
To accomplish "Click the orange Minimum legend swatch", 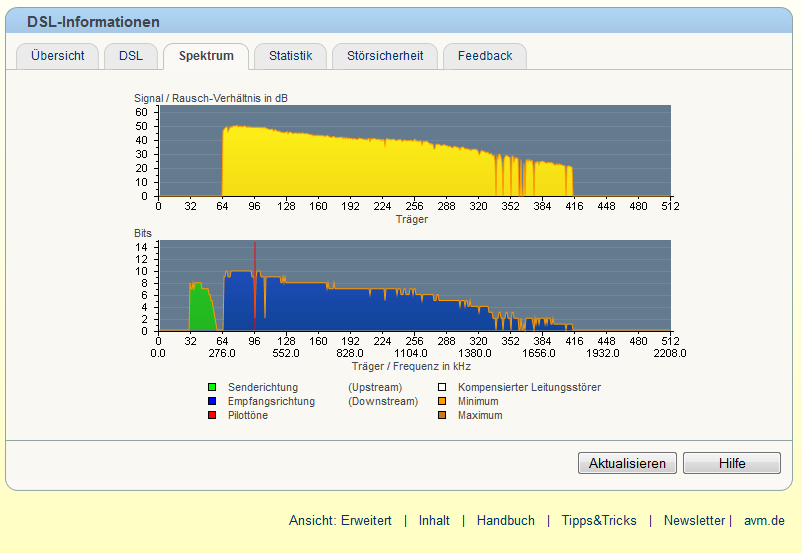I will 442,401.
